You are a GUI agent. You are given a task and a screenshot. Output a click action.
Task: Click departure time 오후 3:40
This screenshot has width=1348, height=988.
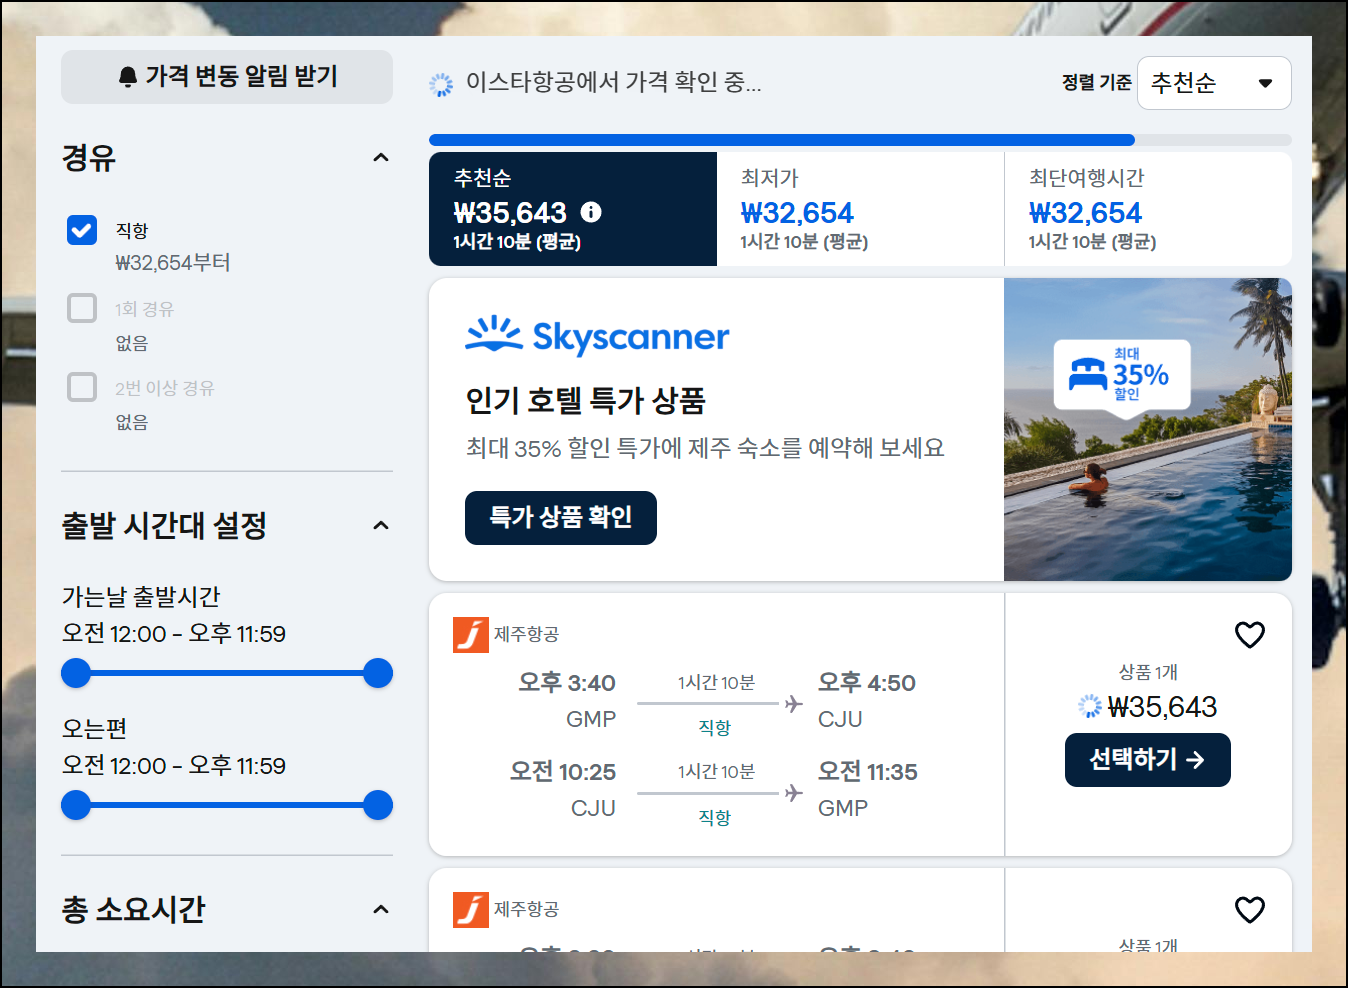point(567,683)
